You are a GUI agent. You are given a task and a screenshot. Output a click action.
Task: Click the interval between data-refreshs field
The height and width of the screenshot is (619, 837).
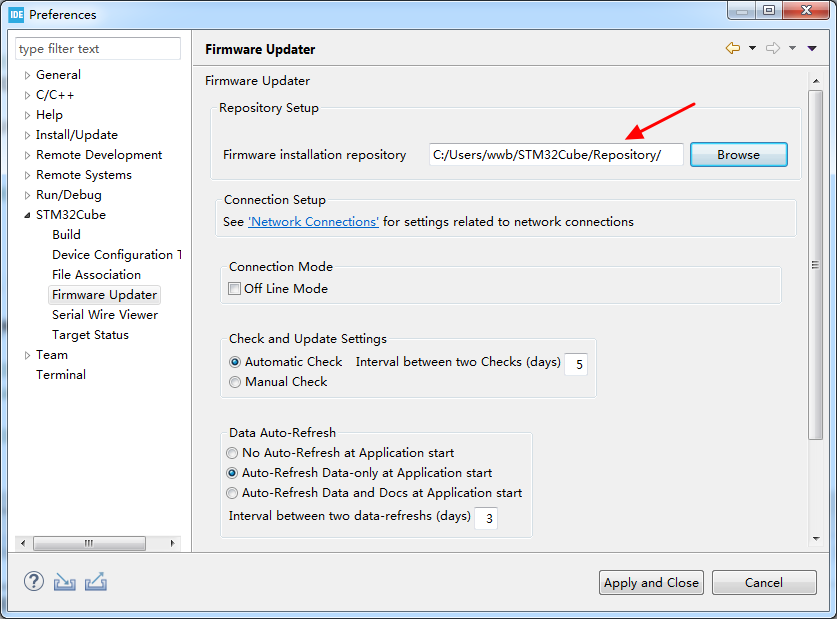(486, 518)
